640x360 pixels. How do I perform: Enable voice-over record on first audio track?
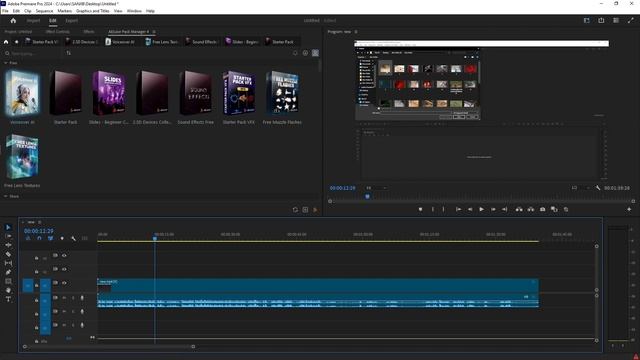tap(82, 298)
